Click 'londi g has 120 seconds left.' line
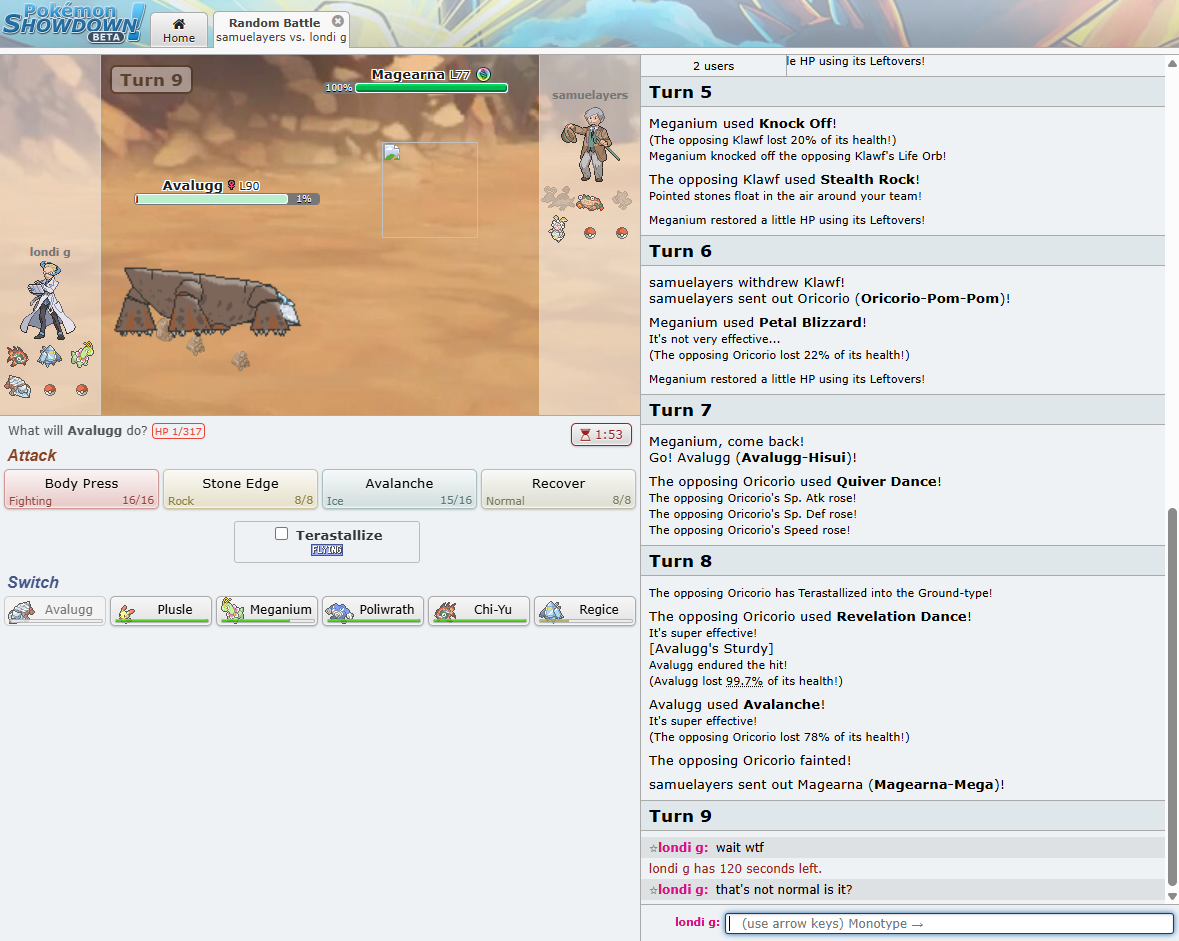1179x941 pixels. [x=735, y=868]
